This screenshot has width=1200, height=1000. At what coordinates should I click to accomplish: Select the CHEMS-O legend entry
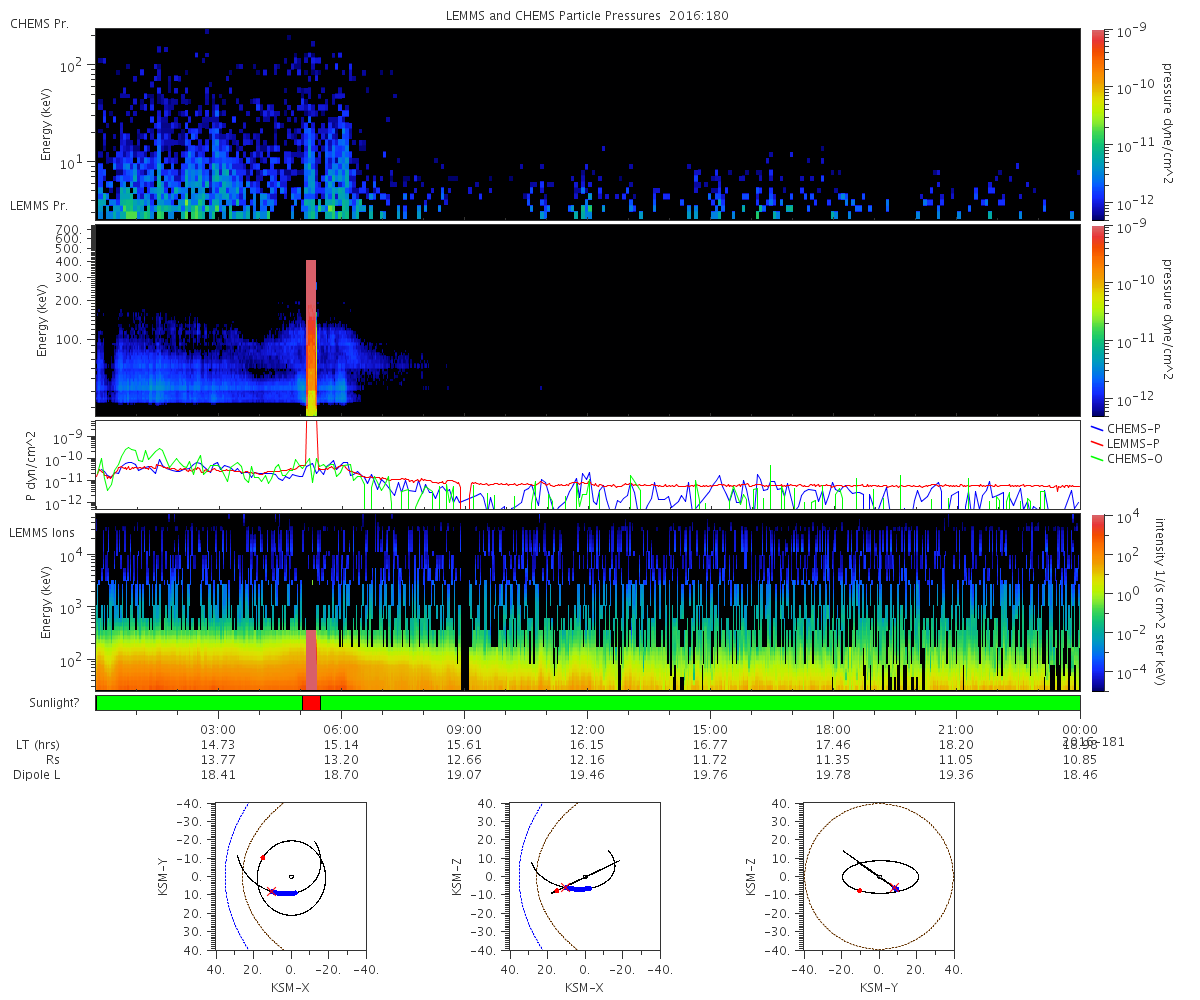pyautogui.click(x=1125, y=458)
